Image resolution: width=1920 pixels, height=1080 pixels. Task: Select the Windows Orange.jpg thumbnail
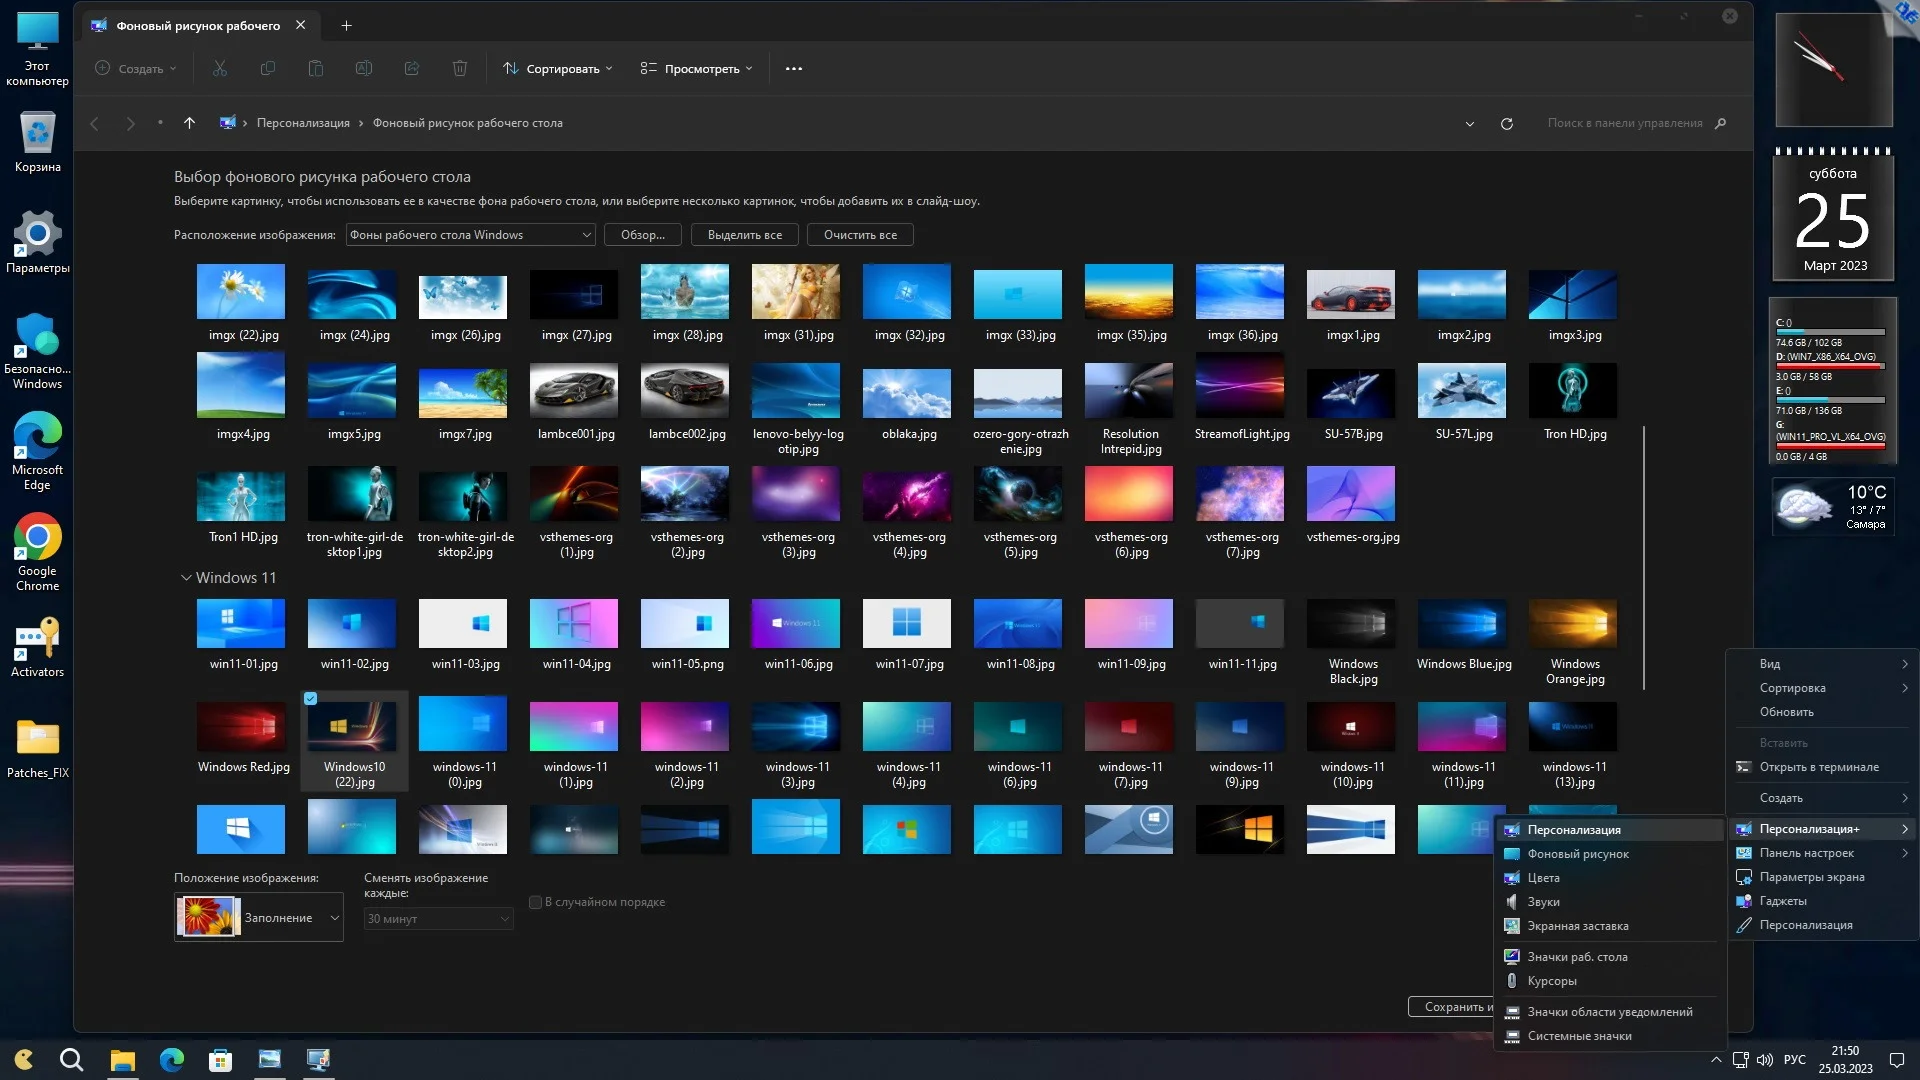(1573, 626)
